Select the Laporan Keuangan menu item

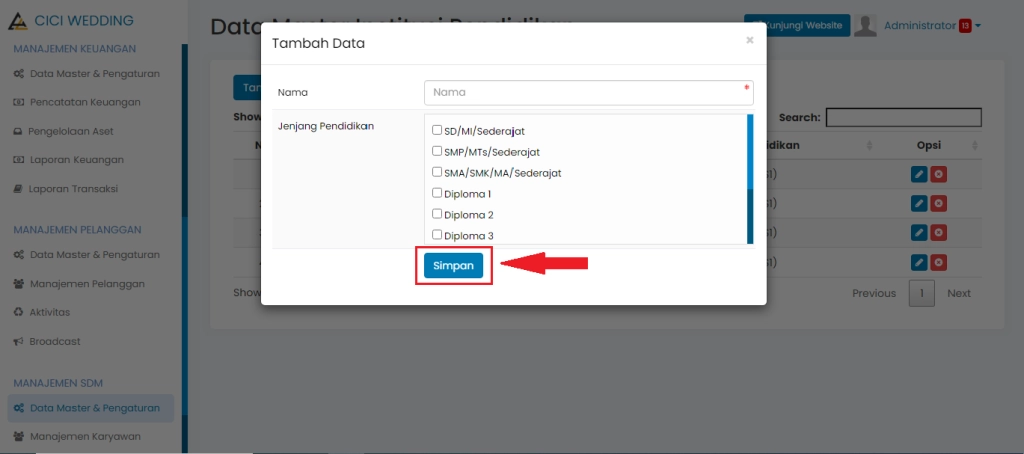coord(76,160)
